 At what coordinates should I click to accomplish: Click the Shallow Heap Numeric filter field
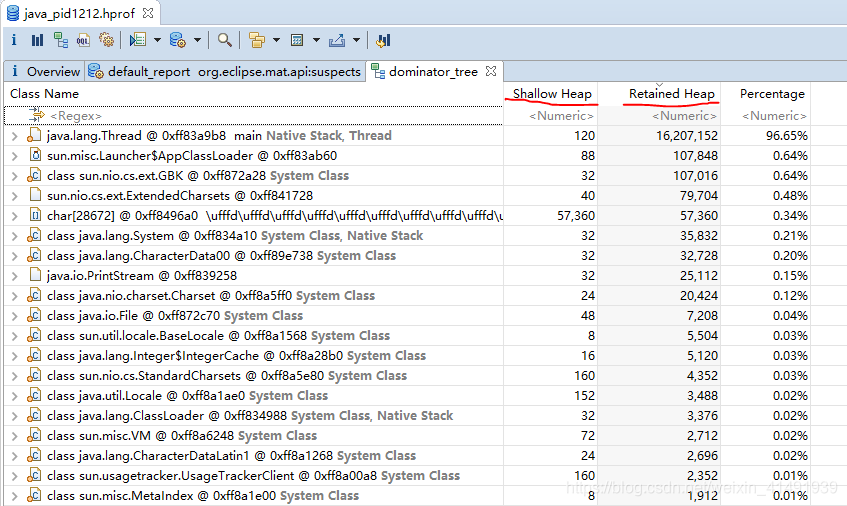(x=551, y=116)
